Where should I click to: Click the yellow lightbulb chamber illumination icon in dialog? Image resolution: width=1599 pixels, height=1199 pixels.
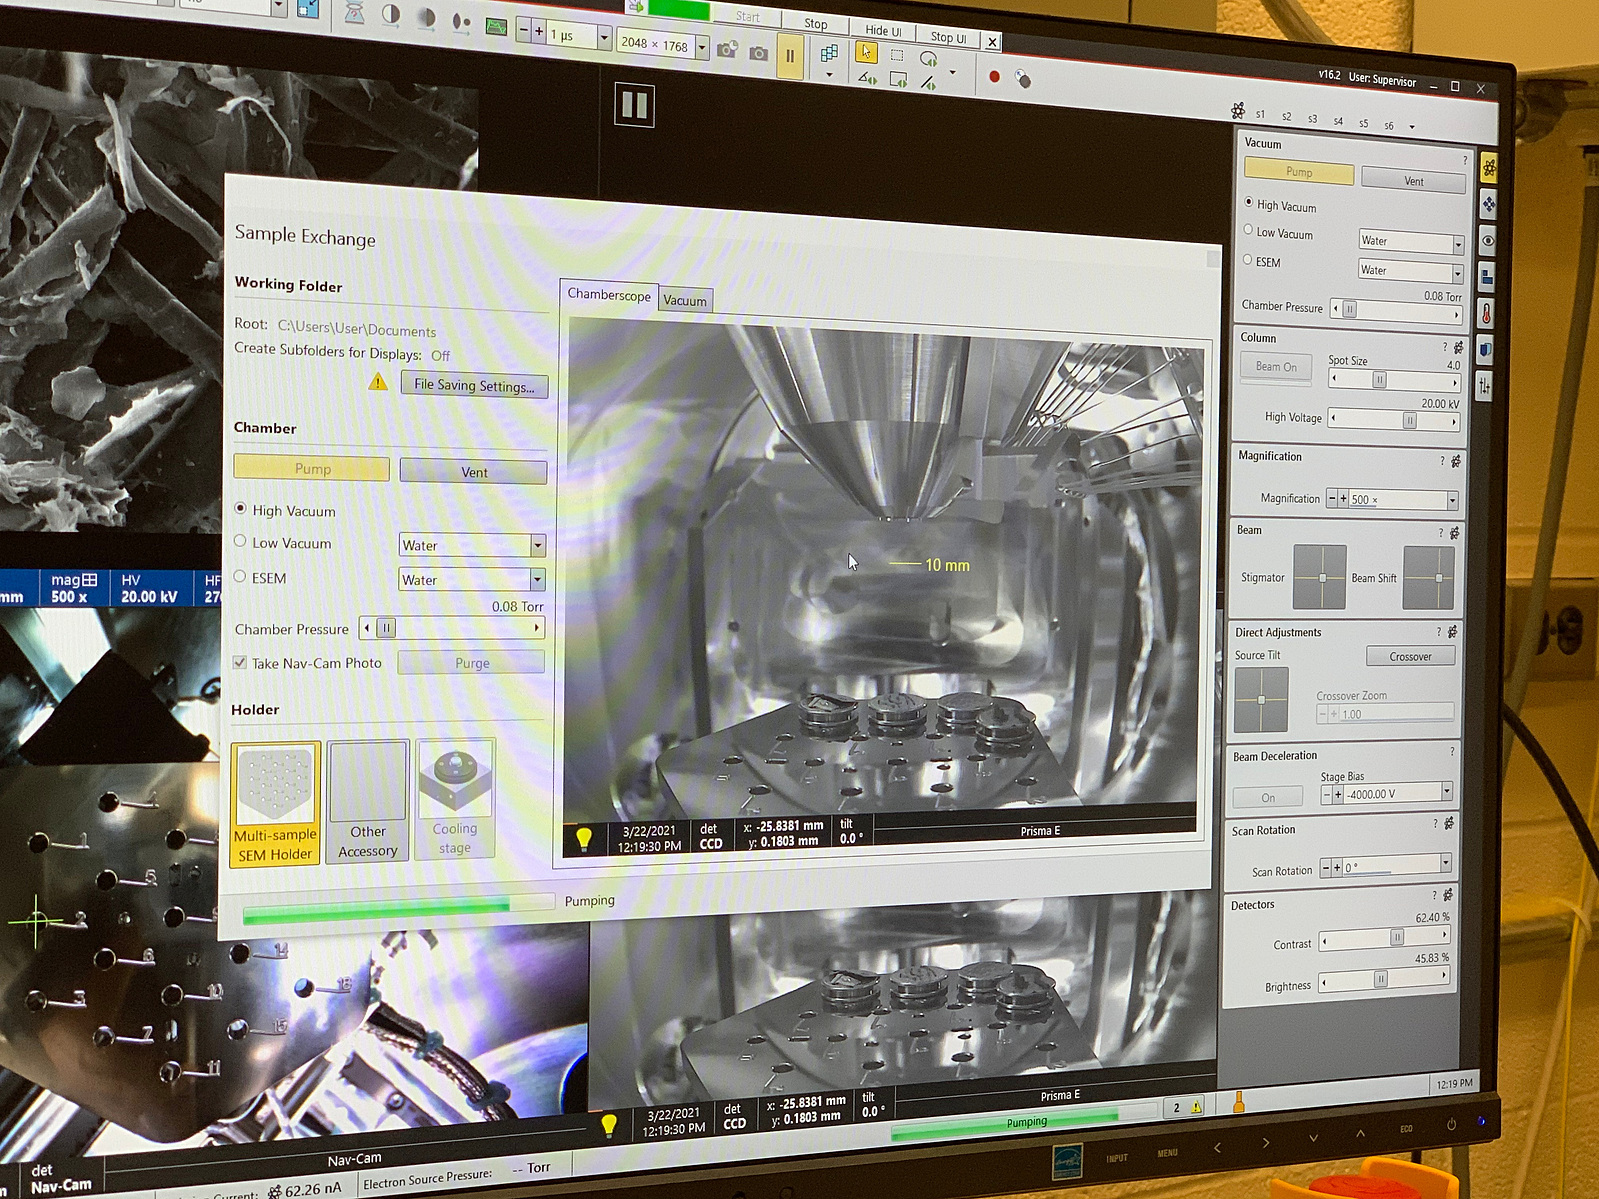(x=584, y=838)
